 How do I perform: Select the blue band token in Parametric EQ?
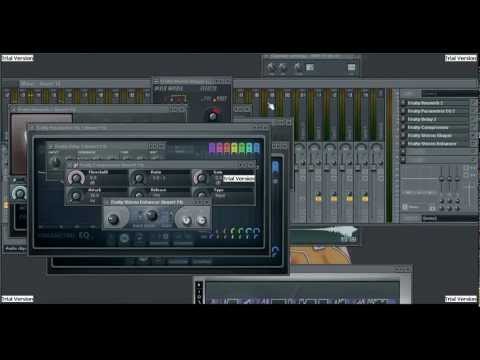tap(256, 148)
